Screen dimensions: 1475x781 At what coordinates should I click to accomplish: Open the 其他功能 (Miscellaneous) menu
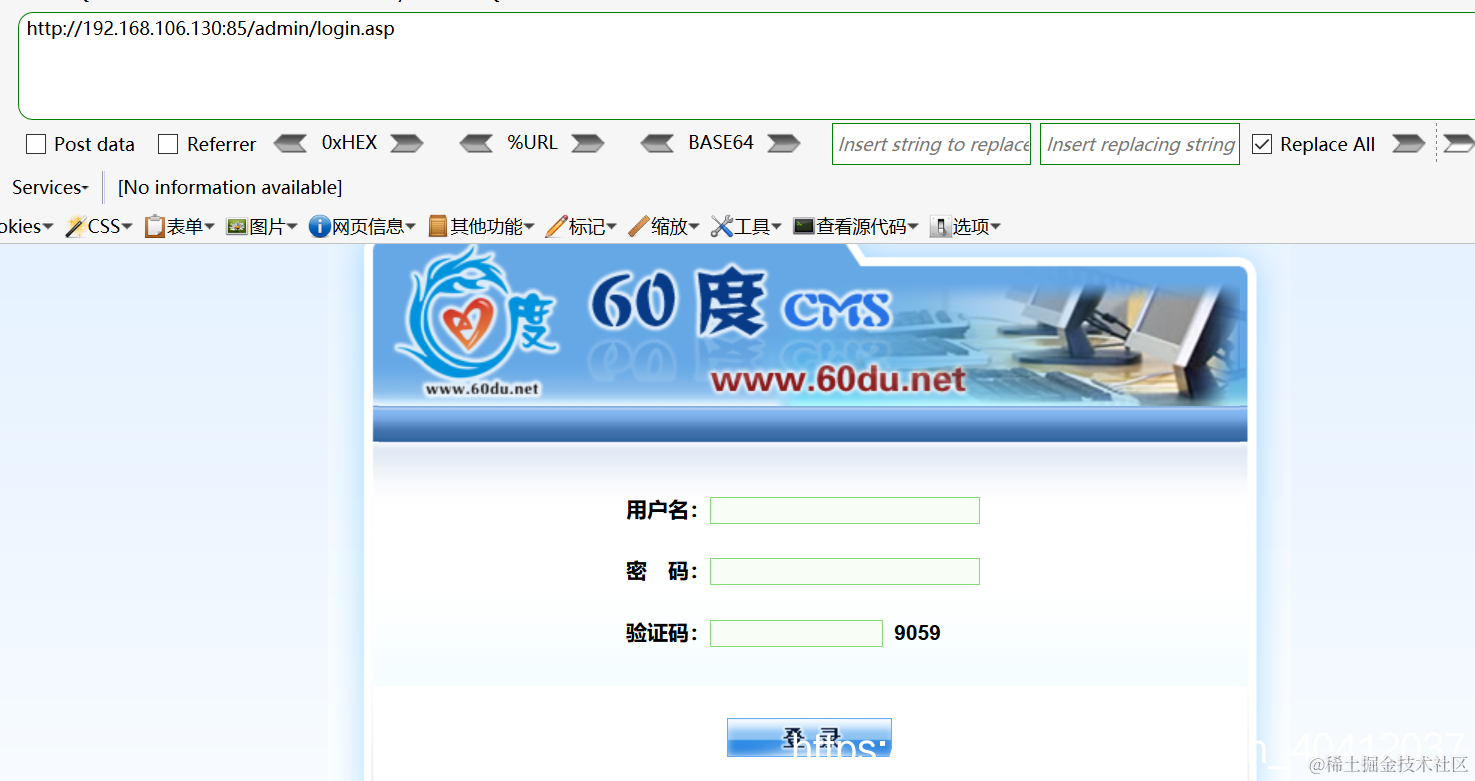481,227
